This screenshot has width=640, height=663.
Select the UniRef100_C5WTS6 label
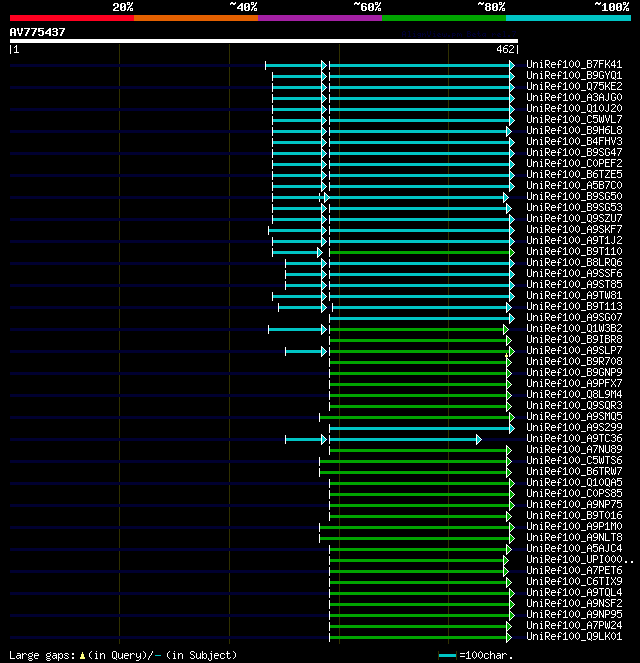[574, 460]
